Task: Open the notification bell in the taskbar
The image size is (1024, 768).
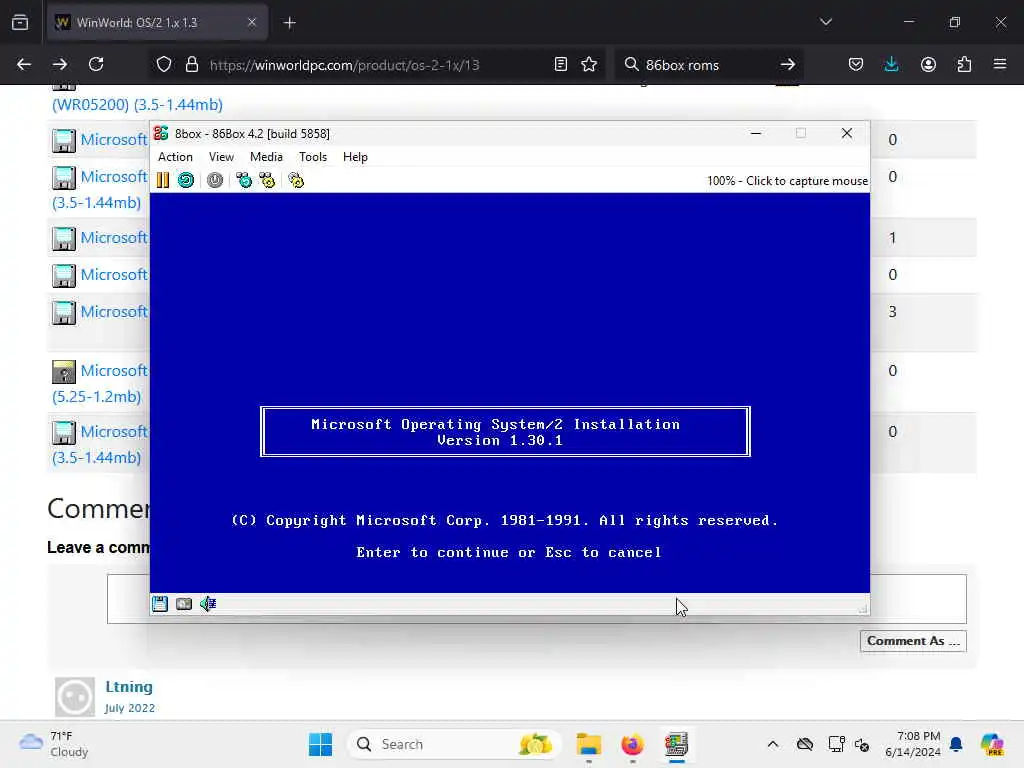Action: pos(956,744)
